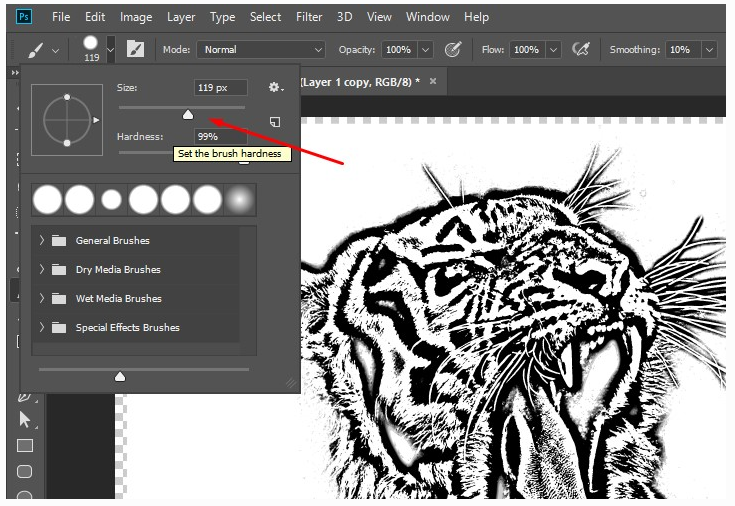Open the Help menu
Screen dimensions: 735x506
pyautogui.click(x=476, y=17)
